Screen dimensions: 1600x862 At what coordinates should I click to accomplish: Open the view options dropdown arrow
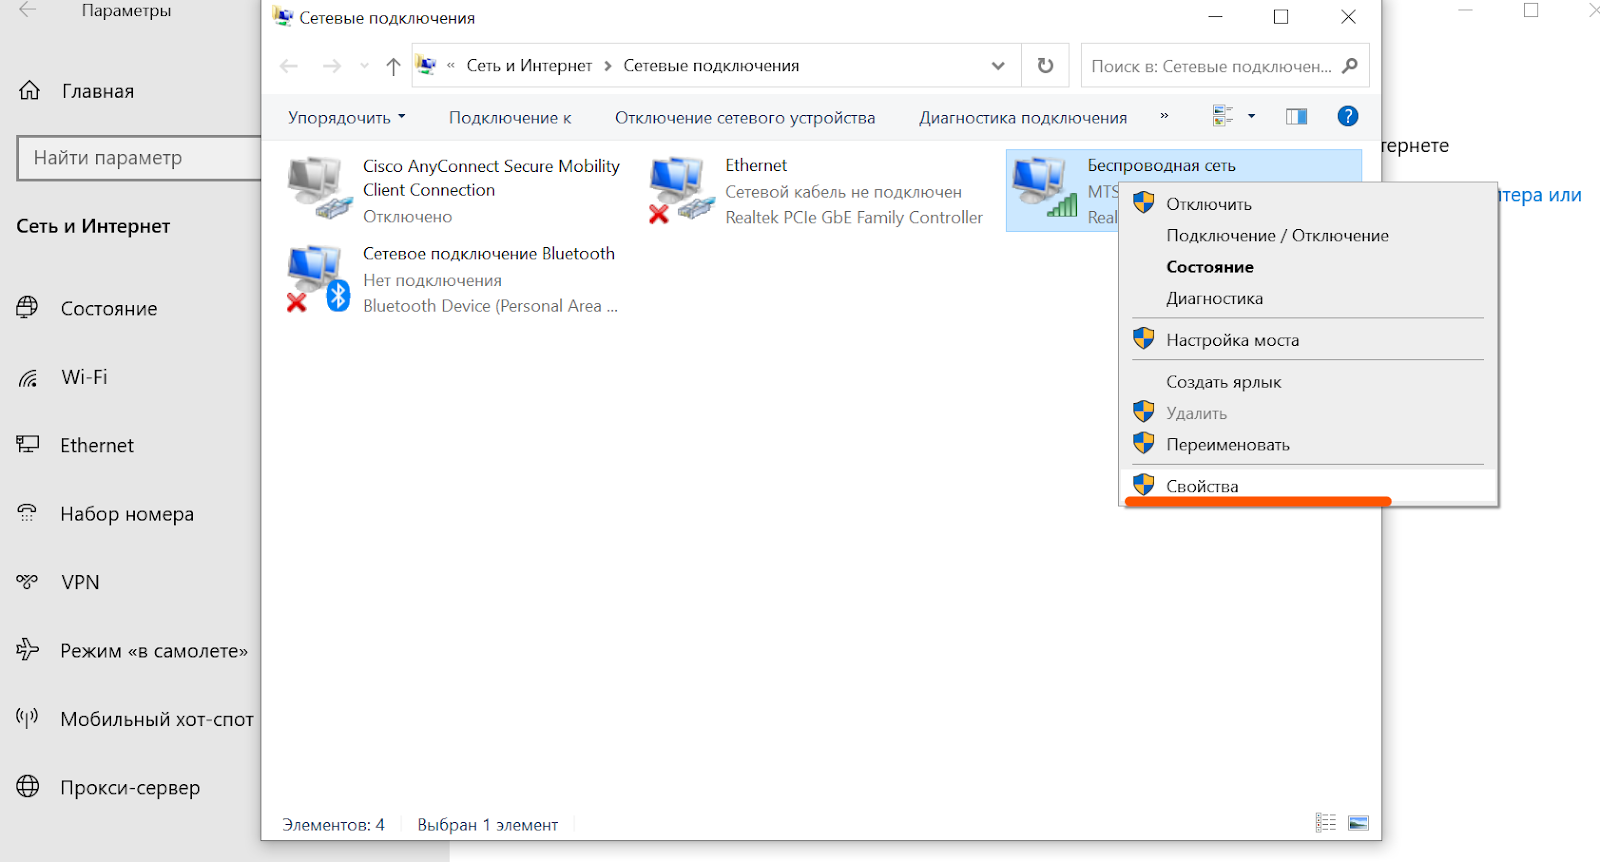point(1251,117)
